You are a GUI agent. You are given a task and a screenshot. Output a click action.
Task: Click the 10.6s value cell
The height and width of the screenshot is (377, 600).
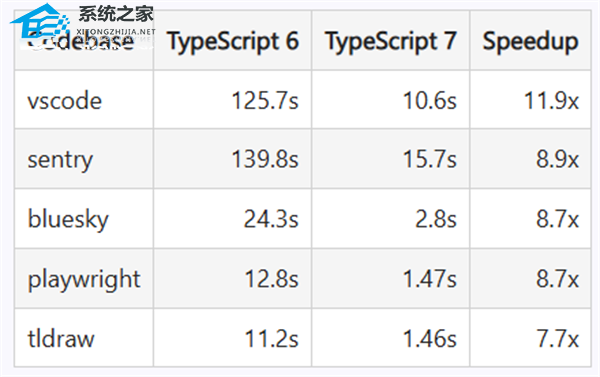pos(391,100)
